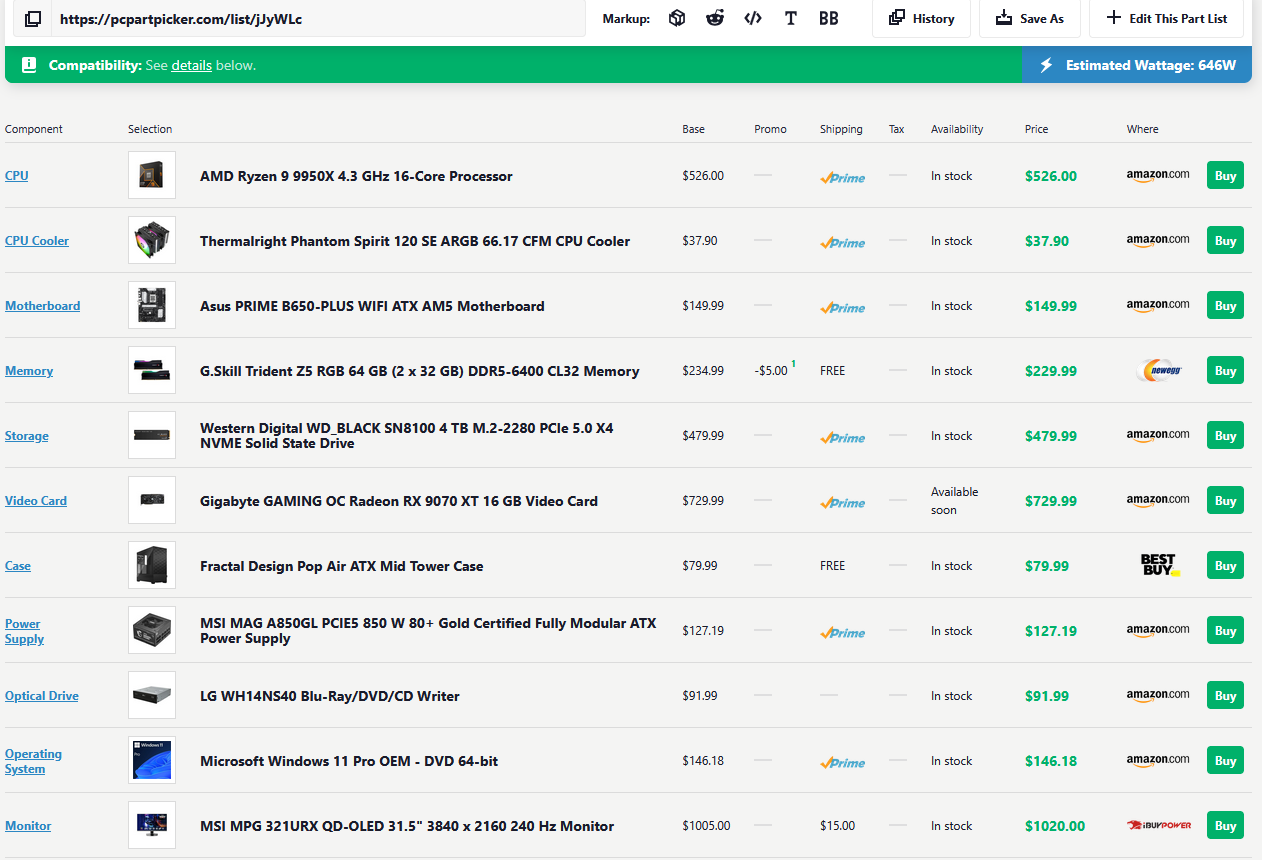Click the Newegg logo in the Memory row
This screenshot has height=860, width=1262.
[1158, 370]
